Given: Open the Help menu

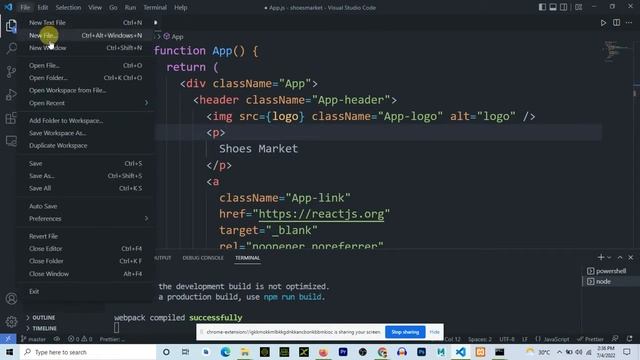Looking at the screenshot, I should [180, 7].
